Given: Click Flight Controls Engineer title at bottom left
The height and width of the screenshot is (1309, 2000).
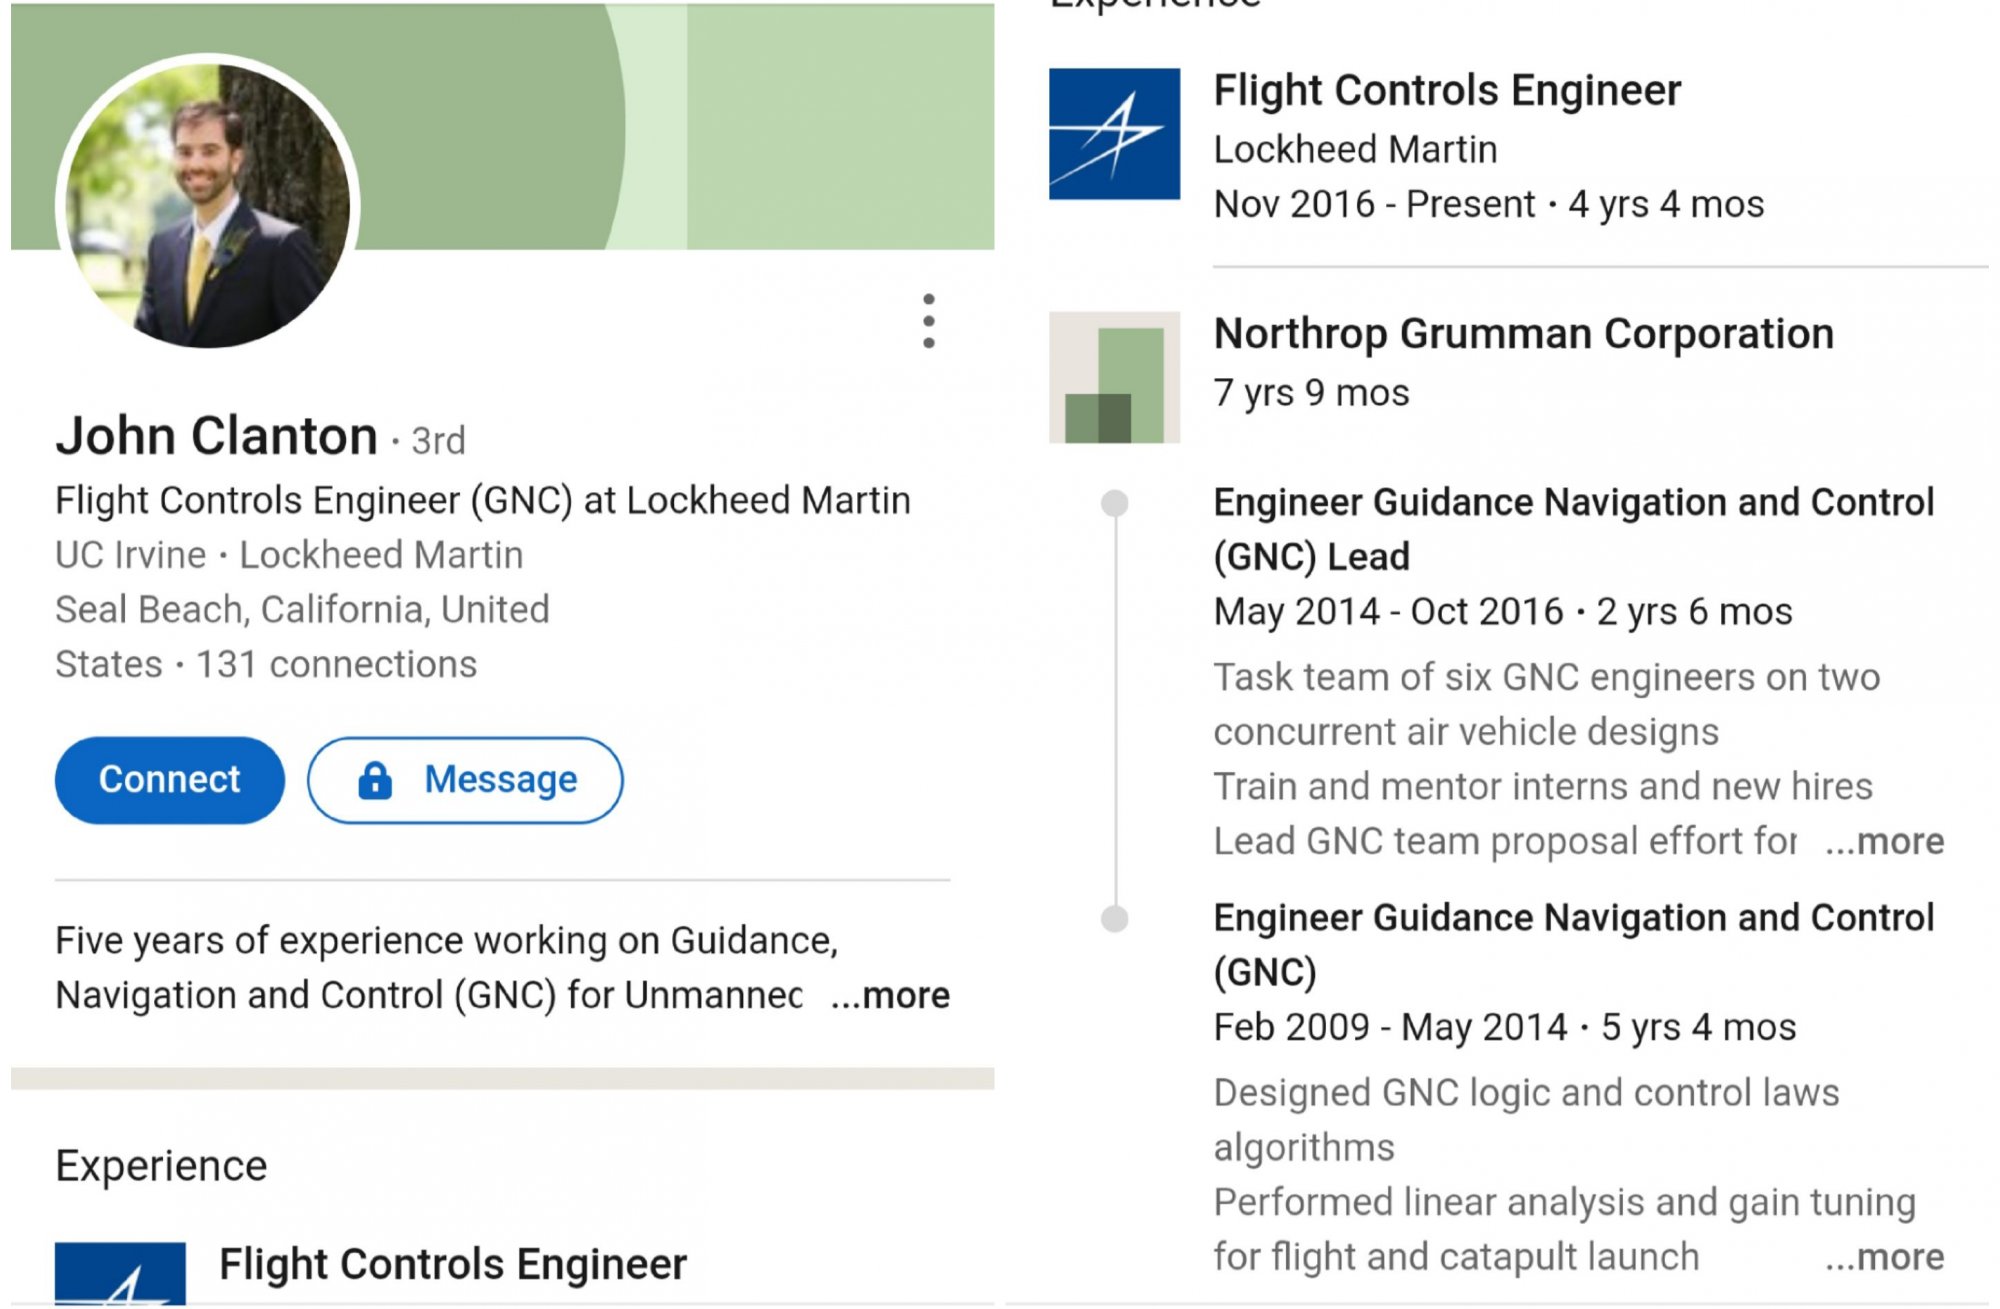Looking at the screenshot, I should (x=453, y=1264).
